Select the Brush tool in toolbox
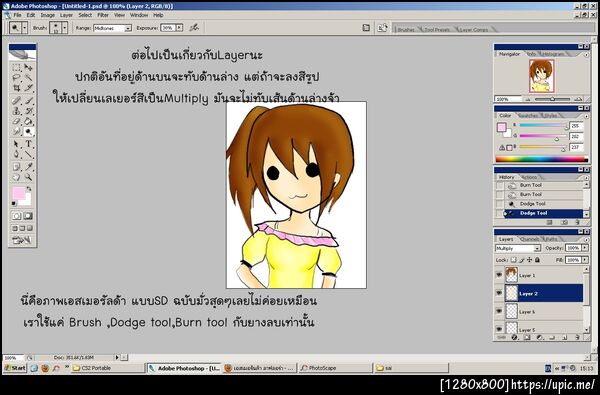 coord(28,101)
